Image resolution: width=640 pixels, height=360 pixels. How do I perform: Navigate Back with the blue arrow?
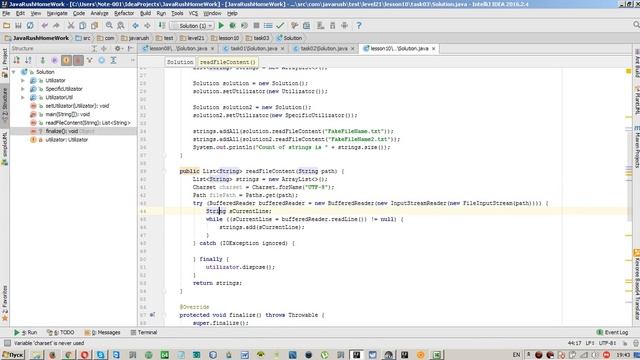click(135, 26)
